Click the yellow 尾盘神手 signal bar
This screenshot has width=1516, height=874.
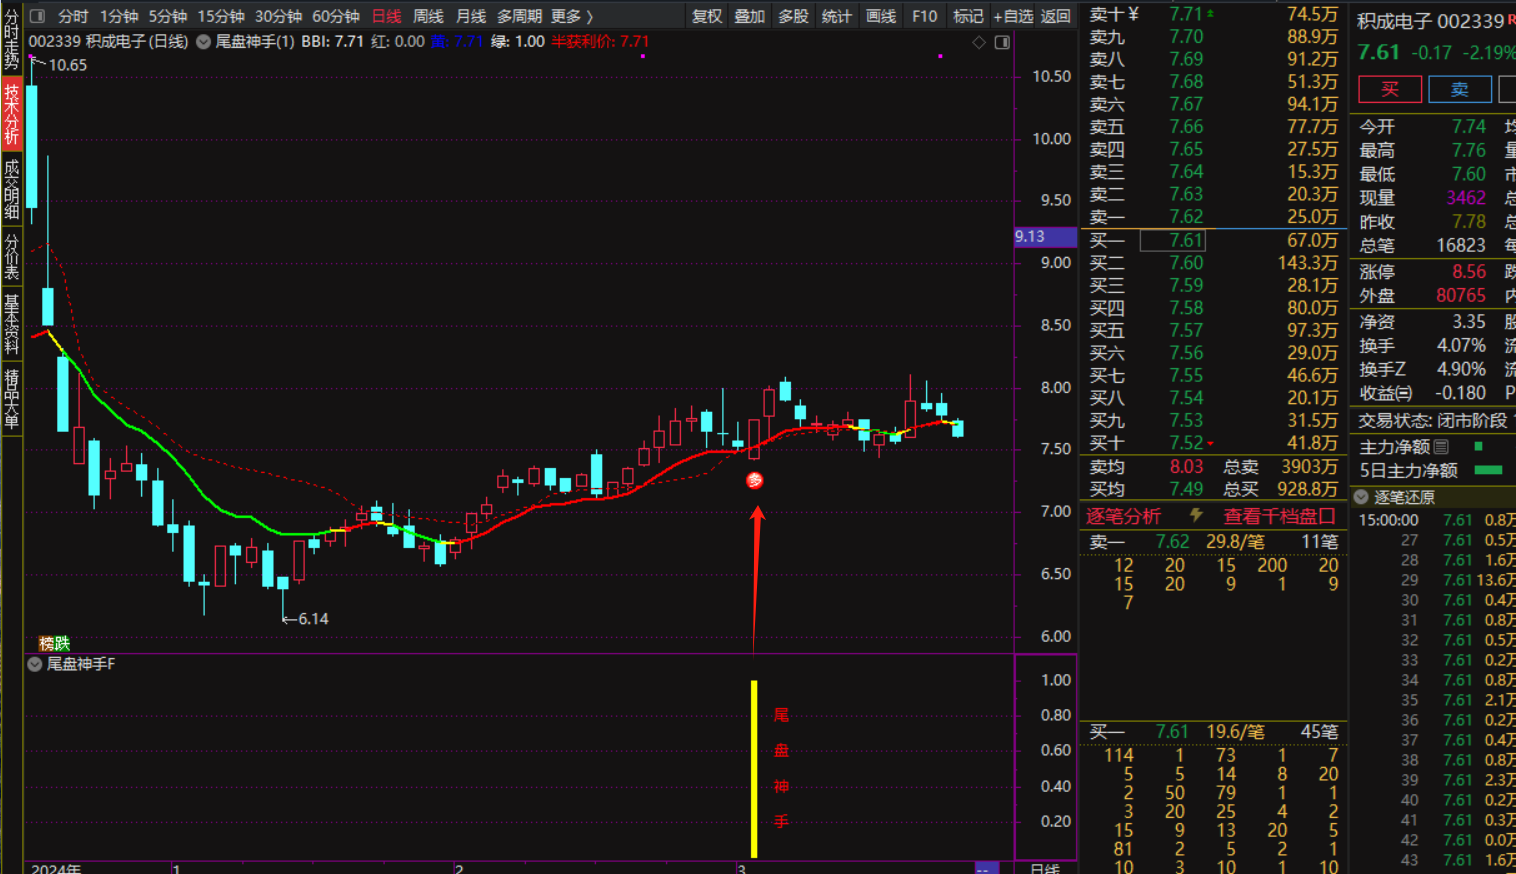[754, 768]
